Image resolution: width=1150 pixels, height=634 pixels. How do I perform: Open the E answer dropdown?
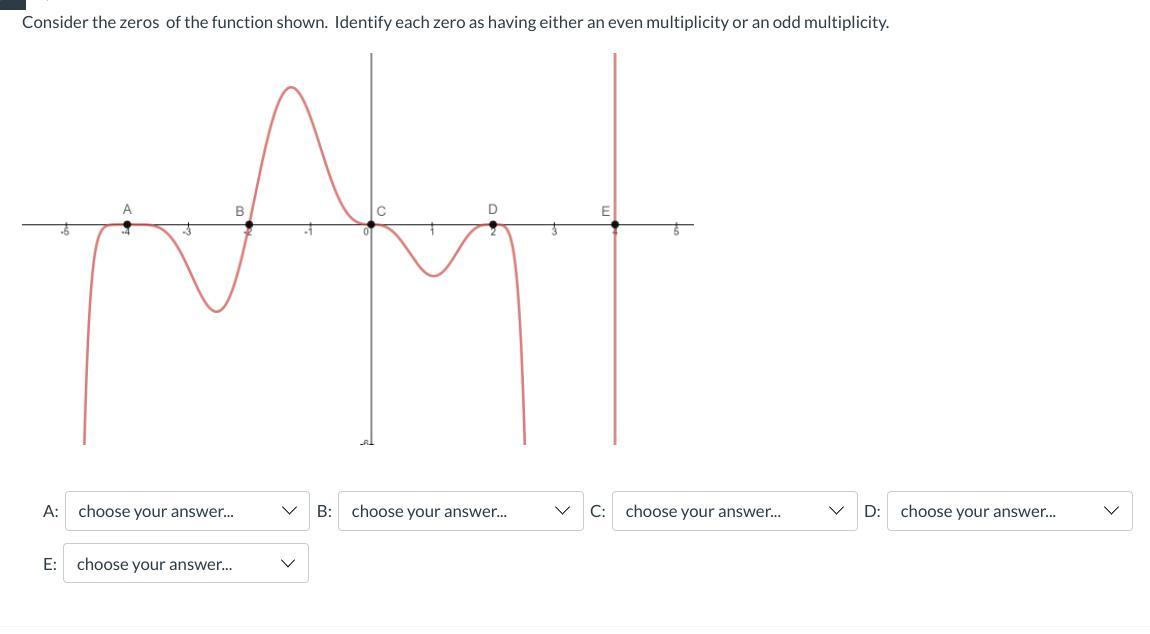click(x=186, y=564)
